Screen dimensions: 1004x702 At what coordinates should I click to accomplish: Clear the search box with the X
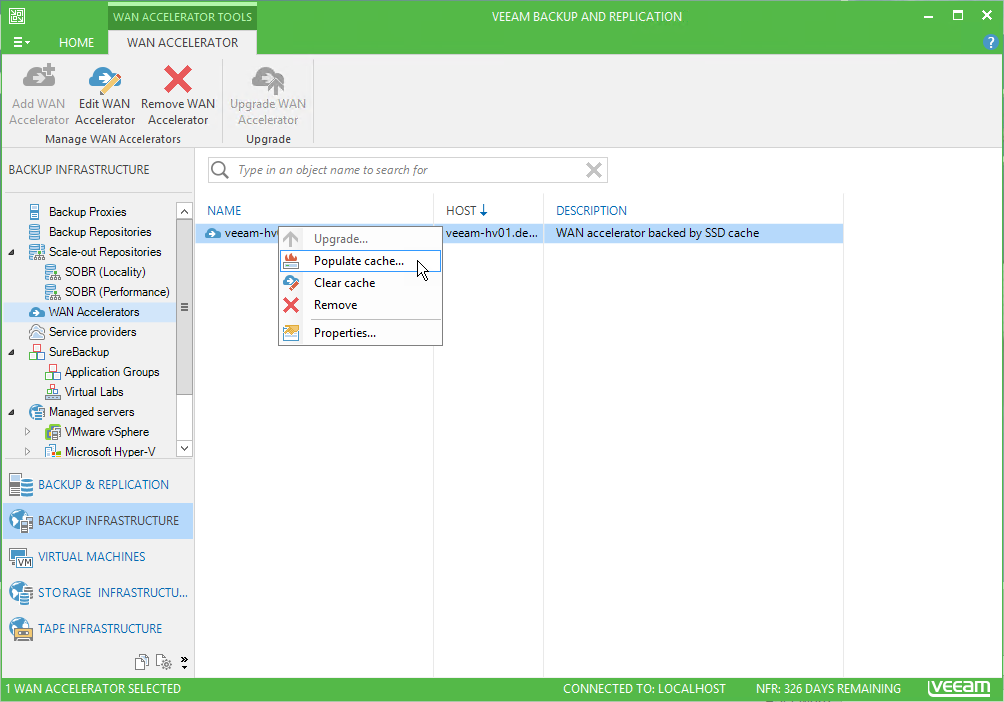[594, 170]
